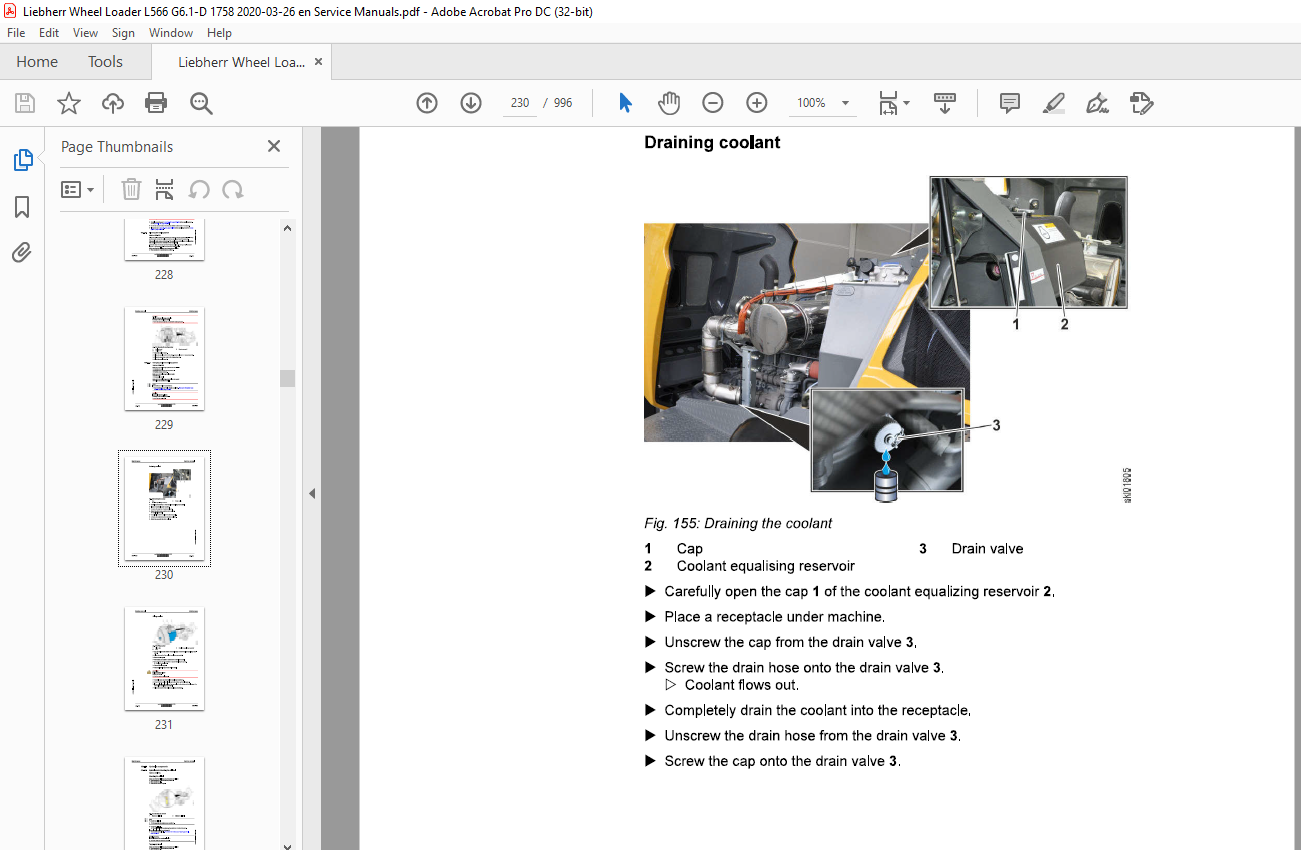
Task: Open the File menu
Action: coord(16,33)
